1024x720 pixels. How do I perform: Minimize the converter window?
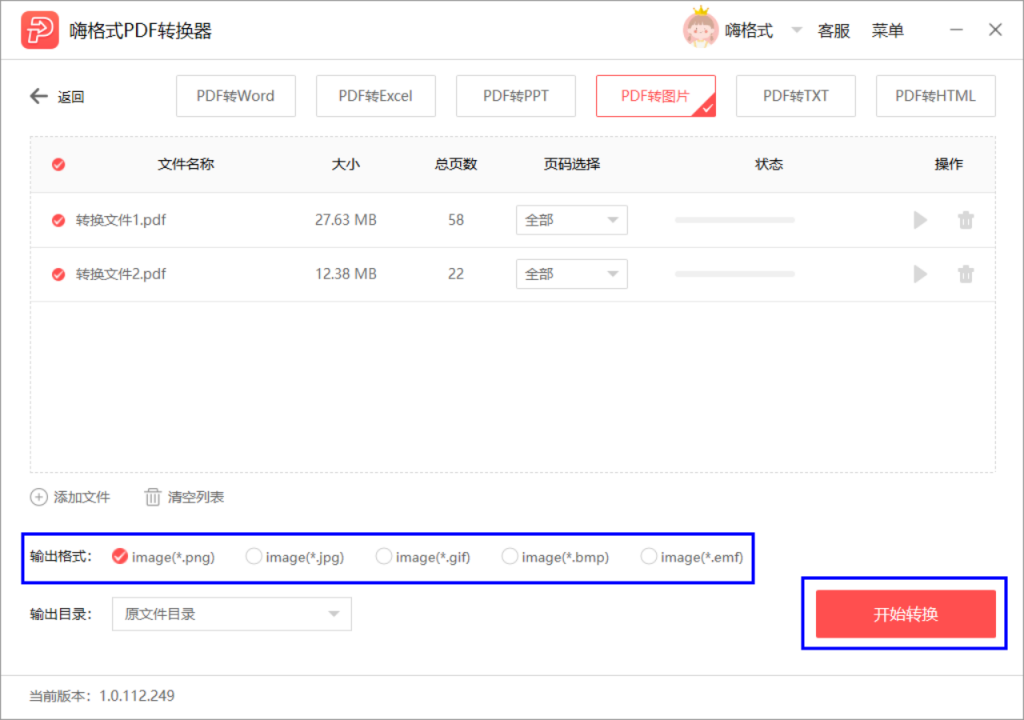pyautogui.click(x=956, y=29)
